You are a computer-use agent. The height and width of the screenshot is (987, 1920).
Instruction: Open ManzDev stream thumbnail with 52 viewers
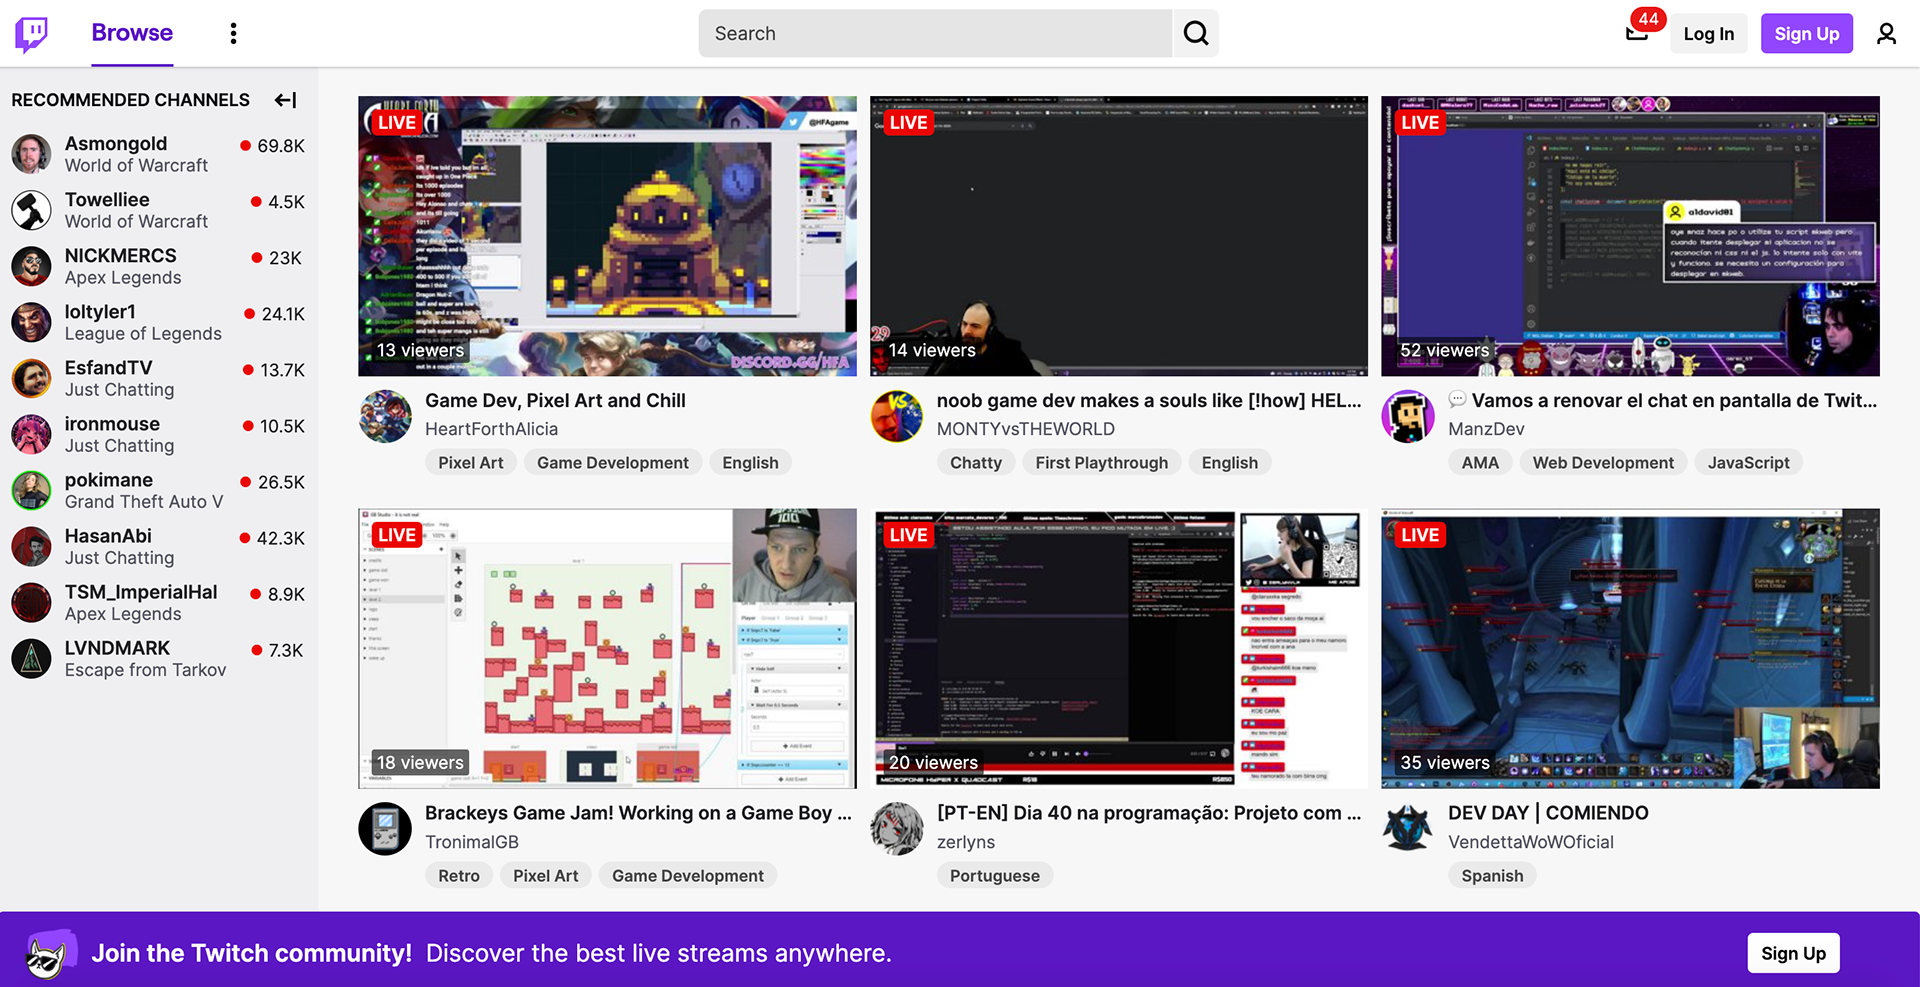(1630, 236)
